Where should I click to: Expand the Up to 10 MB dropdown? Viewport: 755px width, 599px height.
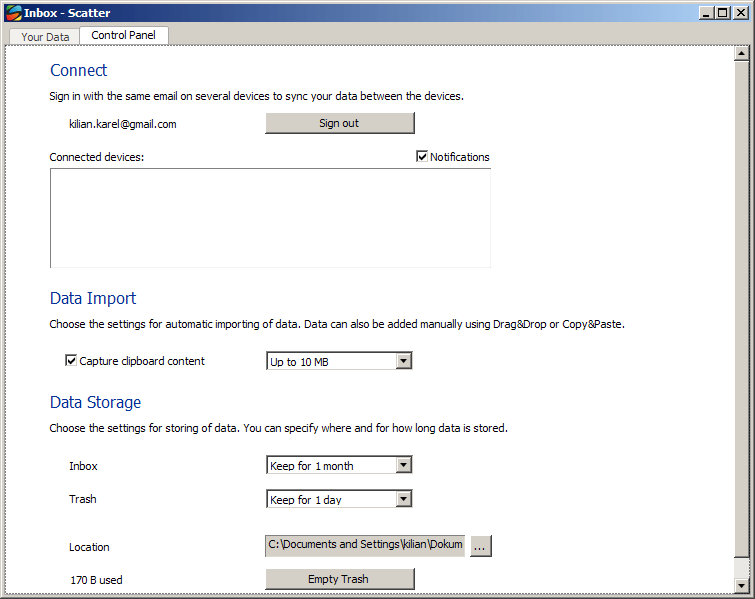pyautogui.click(x=339, y=361)
